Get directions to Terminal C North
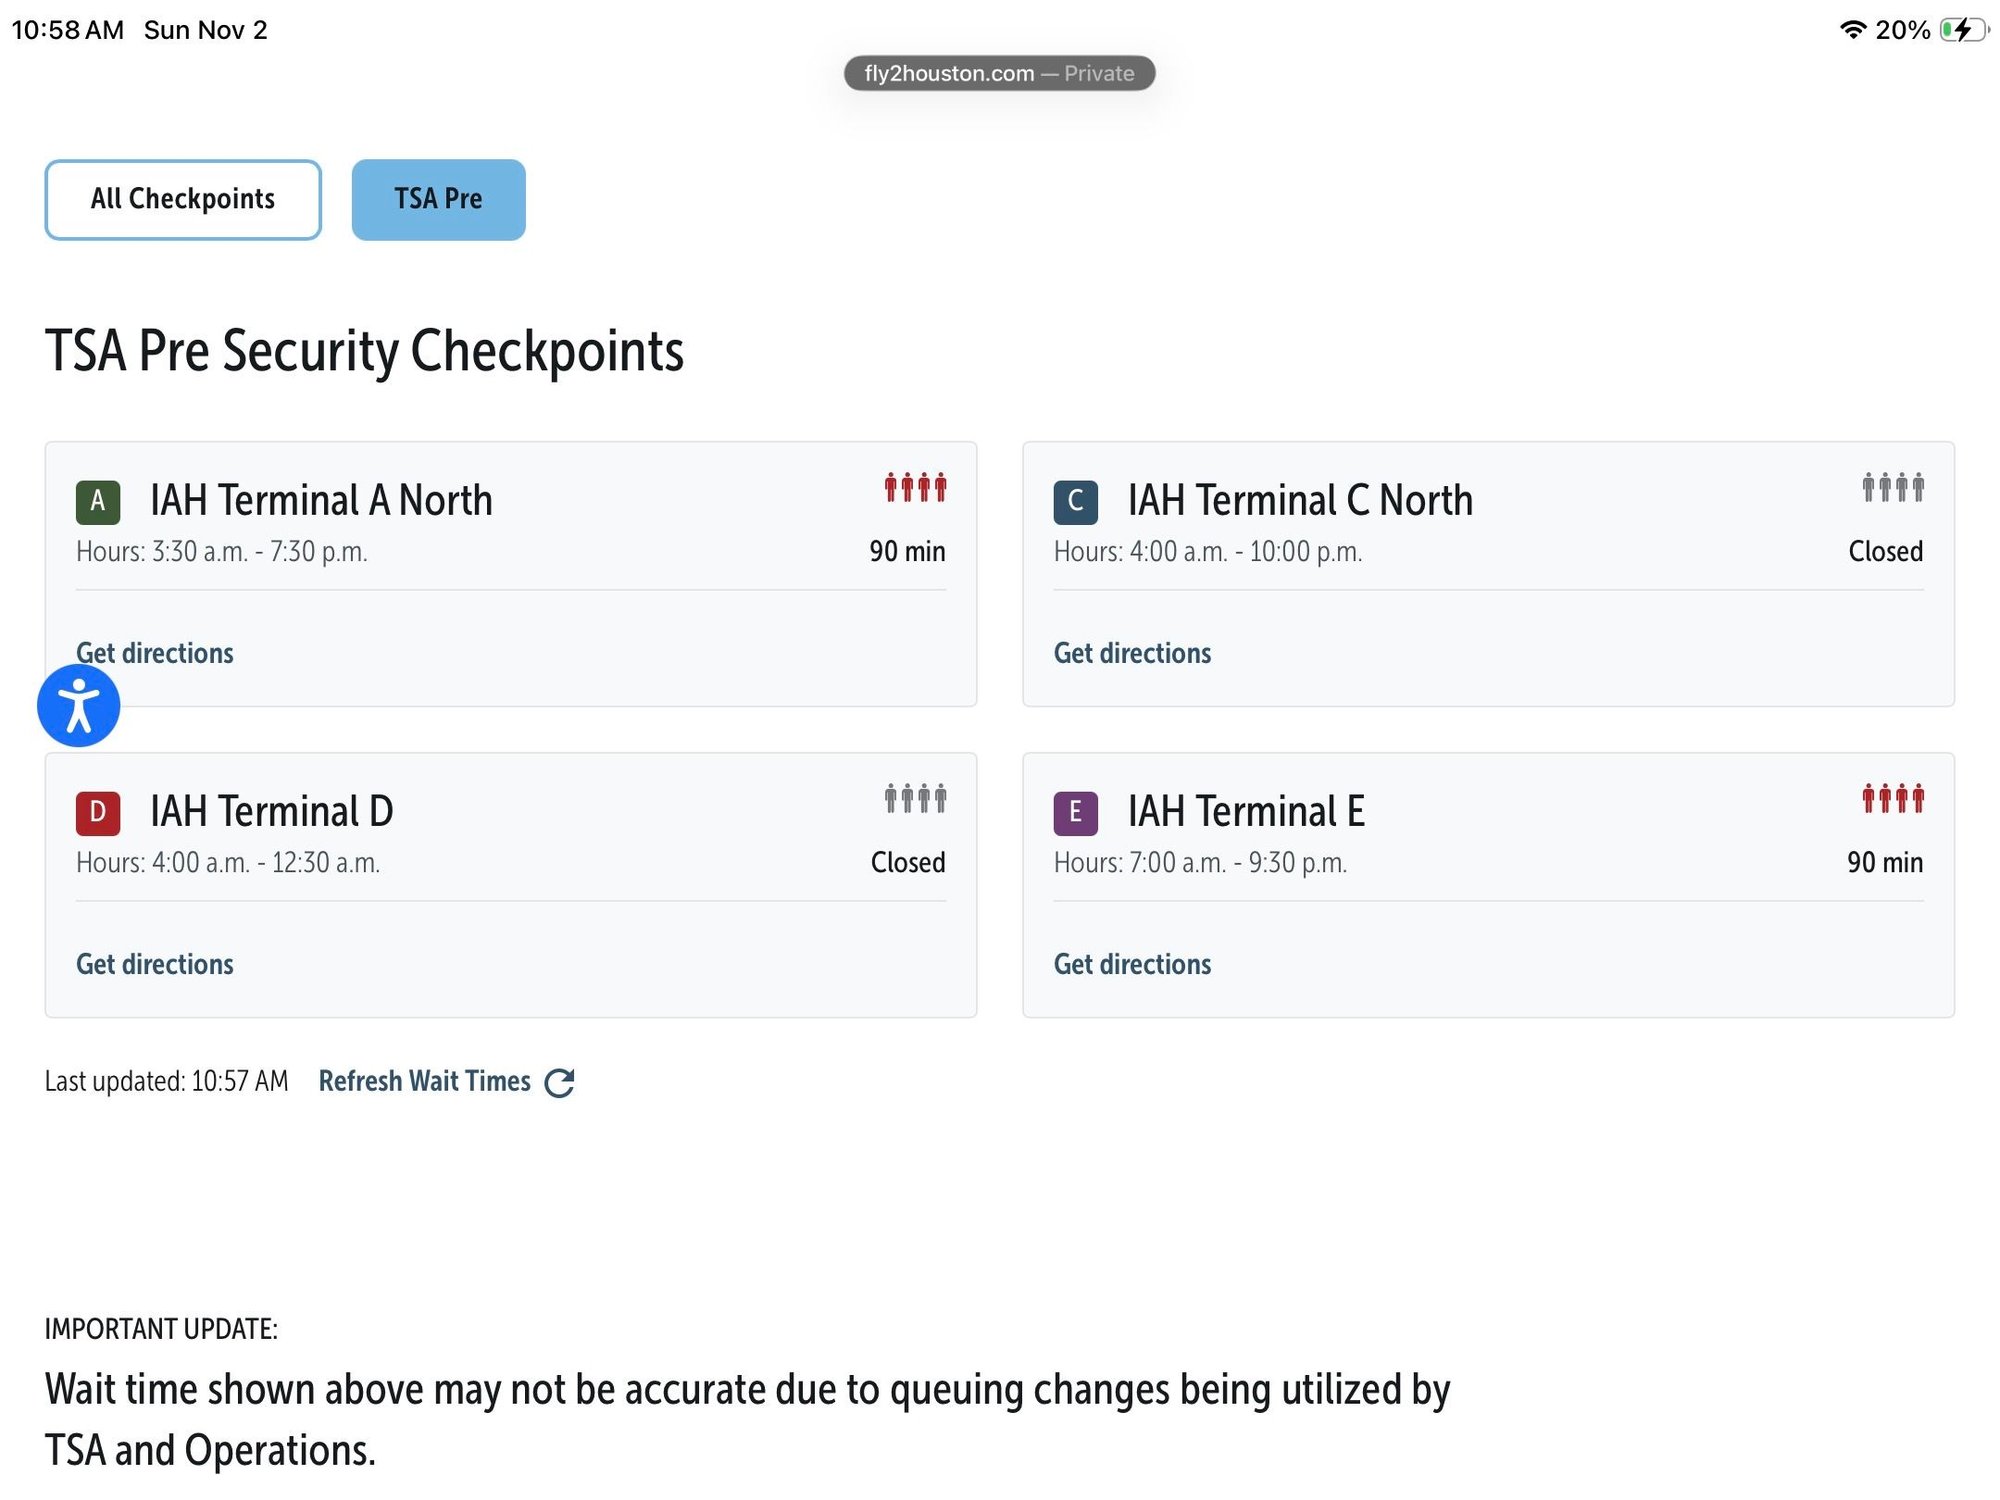The height and width of the screenshot is (1500, 2000). tap(1132, 653)
